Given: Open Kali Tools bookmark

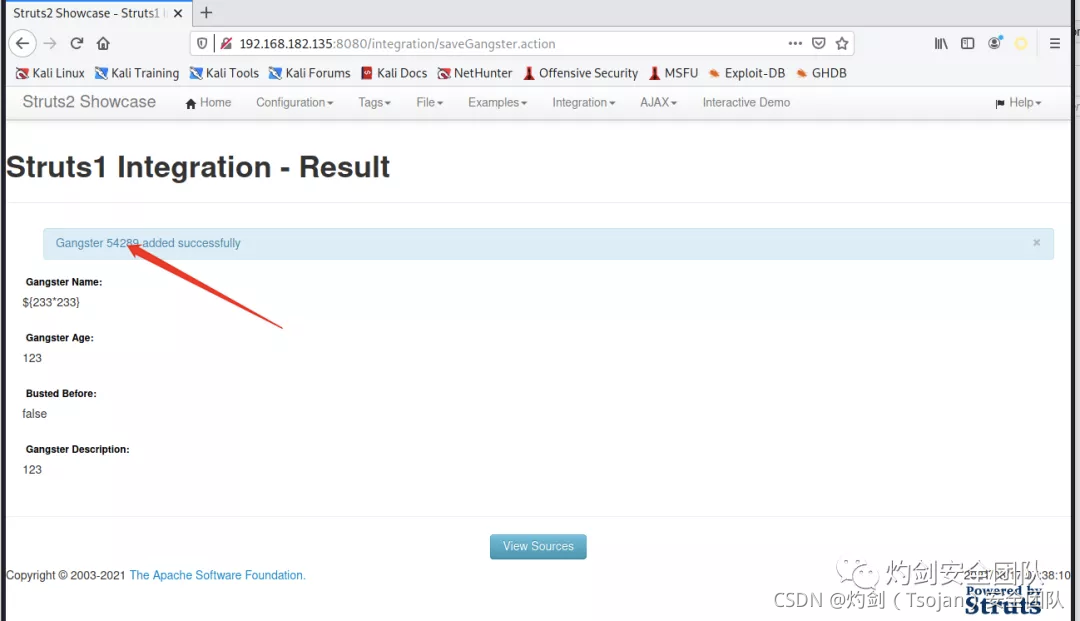Looking at the screenshot, I should [x=224, y=73].
